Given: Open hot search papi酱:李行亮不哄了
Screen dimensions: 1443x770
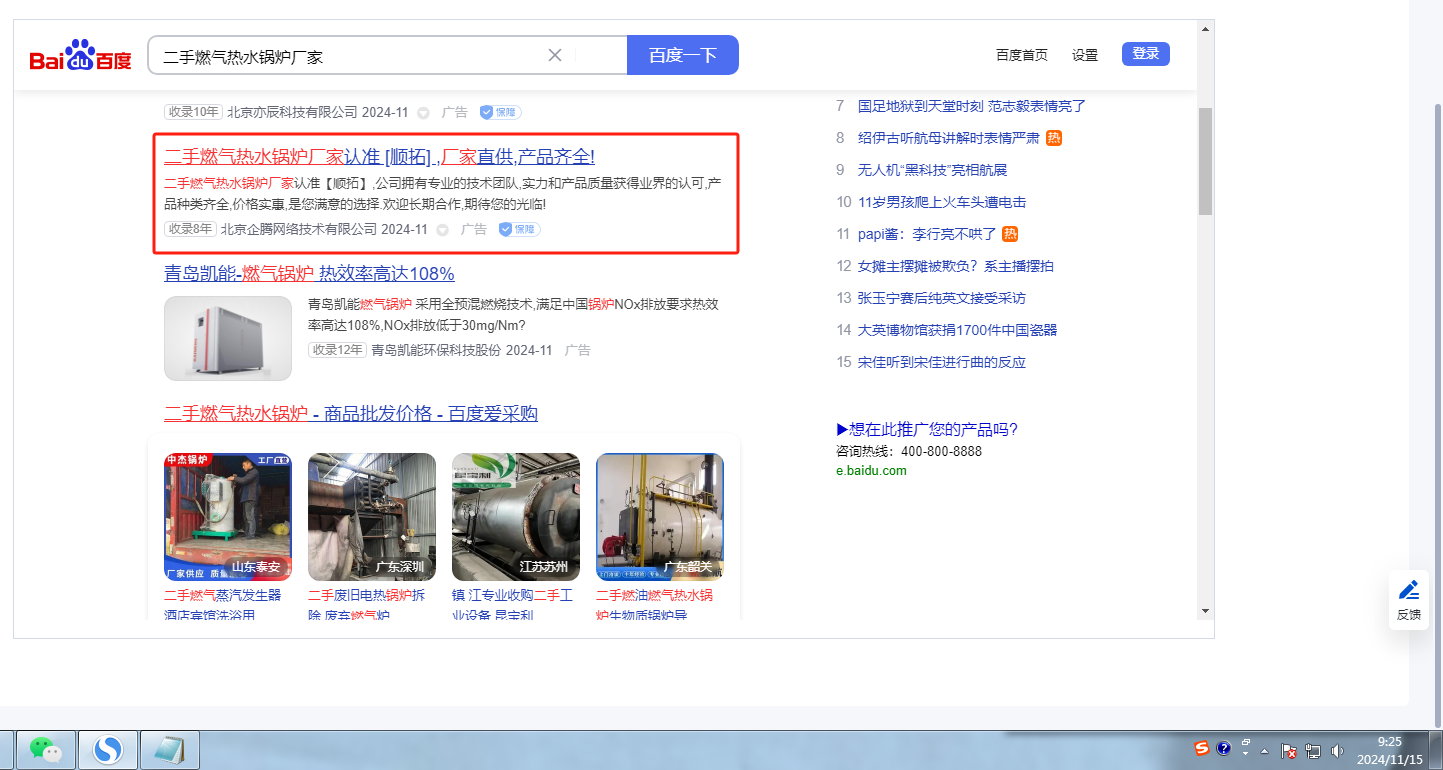Looking at the screenshot, I should (927, 234).
